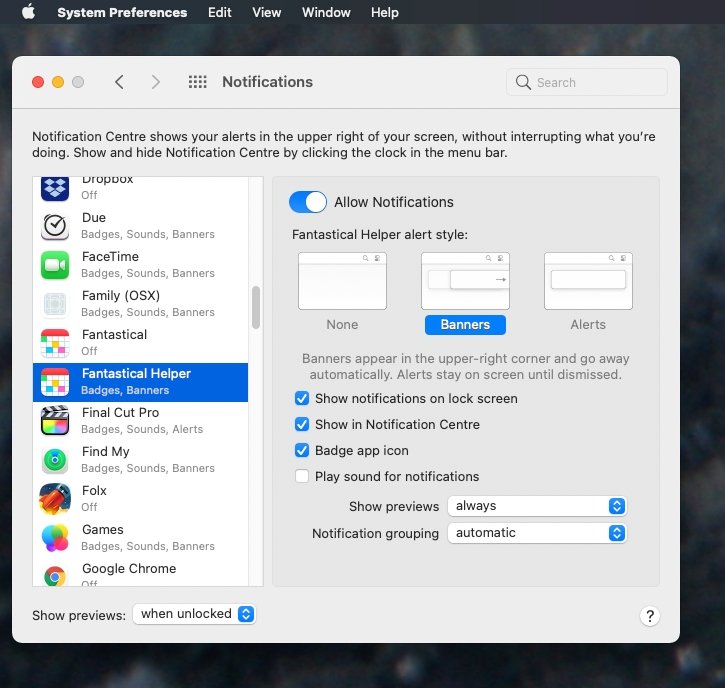Select the Alerts alert style thumbnail
This screenshot has width=725, height=688.
coord(588,281)
